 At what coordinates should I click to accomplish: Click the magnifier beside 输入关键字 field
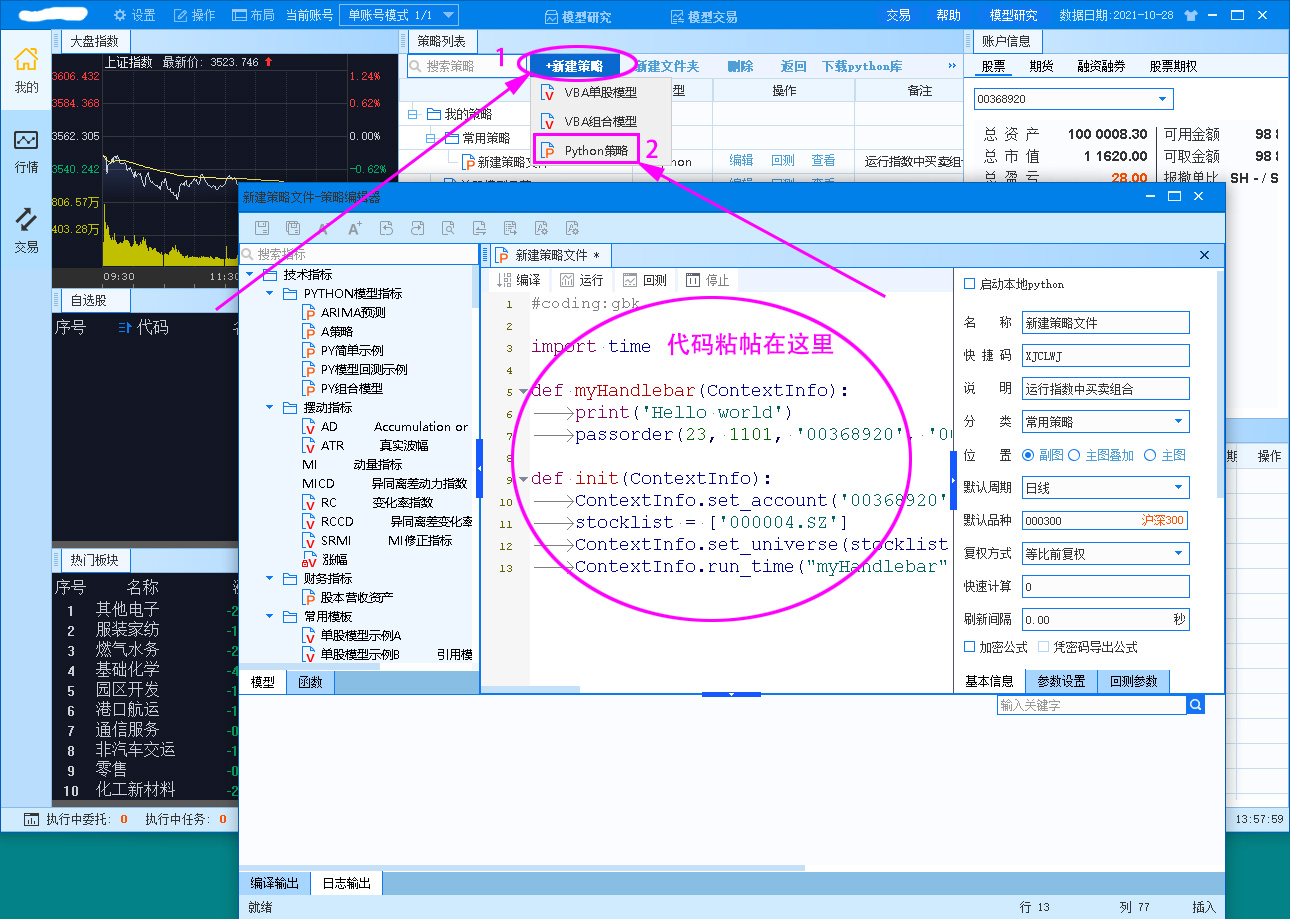click(x=1196, y=705)
